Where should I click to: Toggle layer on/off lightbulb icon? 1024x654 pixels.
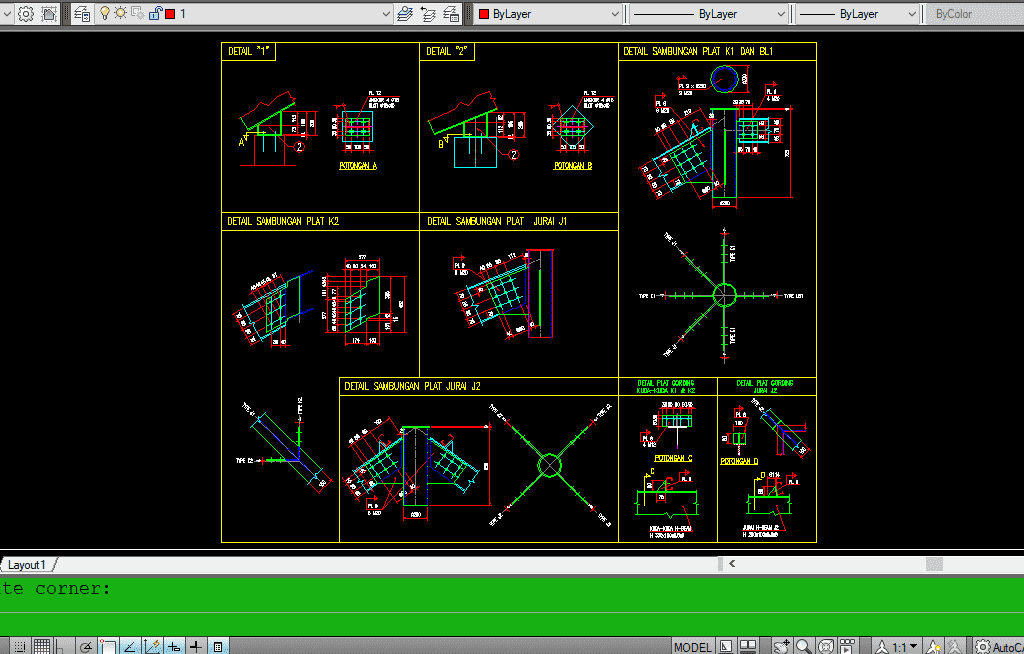click(x=105, y=14)
